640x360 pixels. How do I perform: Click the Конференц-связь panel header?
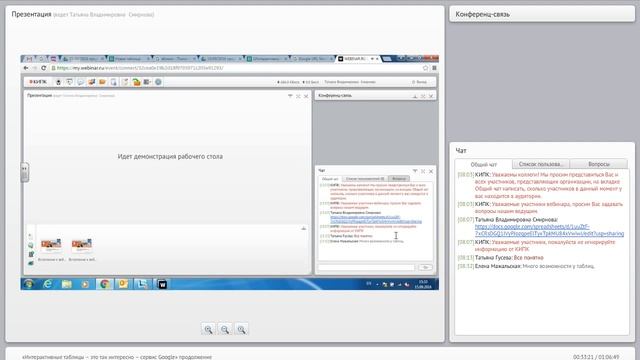[x=542, y=14]
